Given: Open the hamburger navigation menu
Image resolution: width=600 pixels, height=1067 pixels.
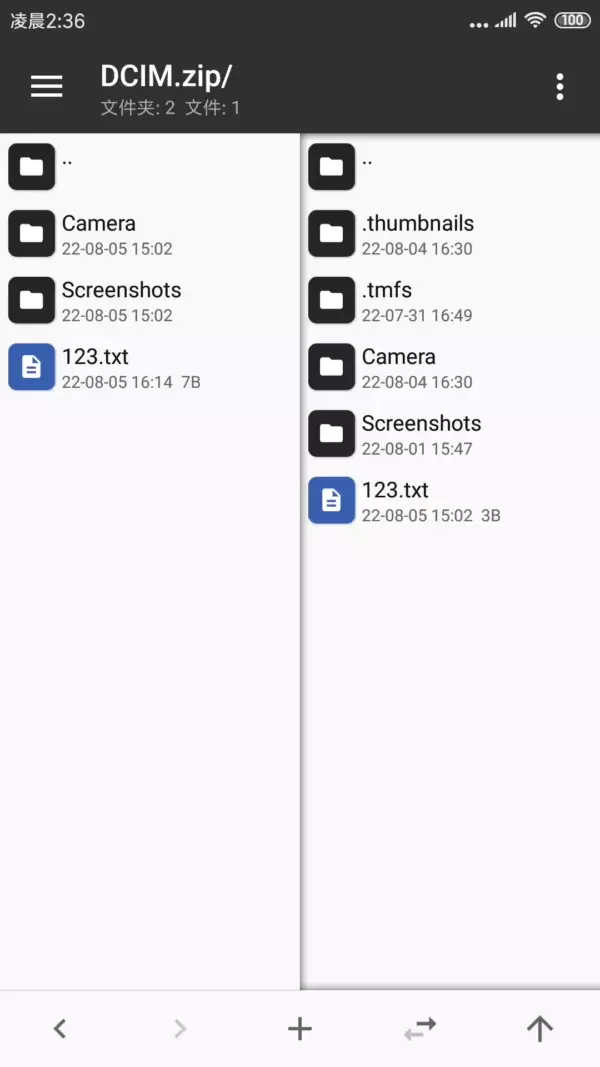Looking at the screenshot, I should click(47, 87).
